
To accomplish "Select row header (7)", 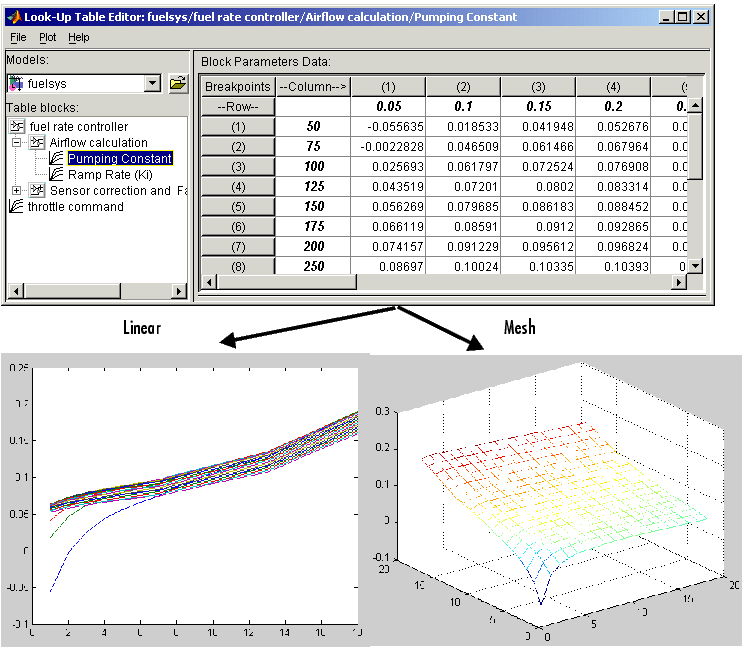I will [x=238, y=247].
